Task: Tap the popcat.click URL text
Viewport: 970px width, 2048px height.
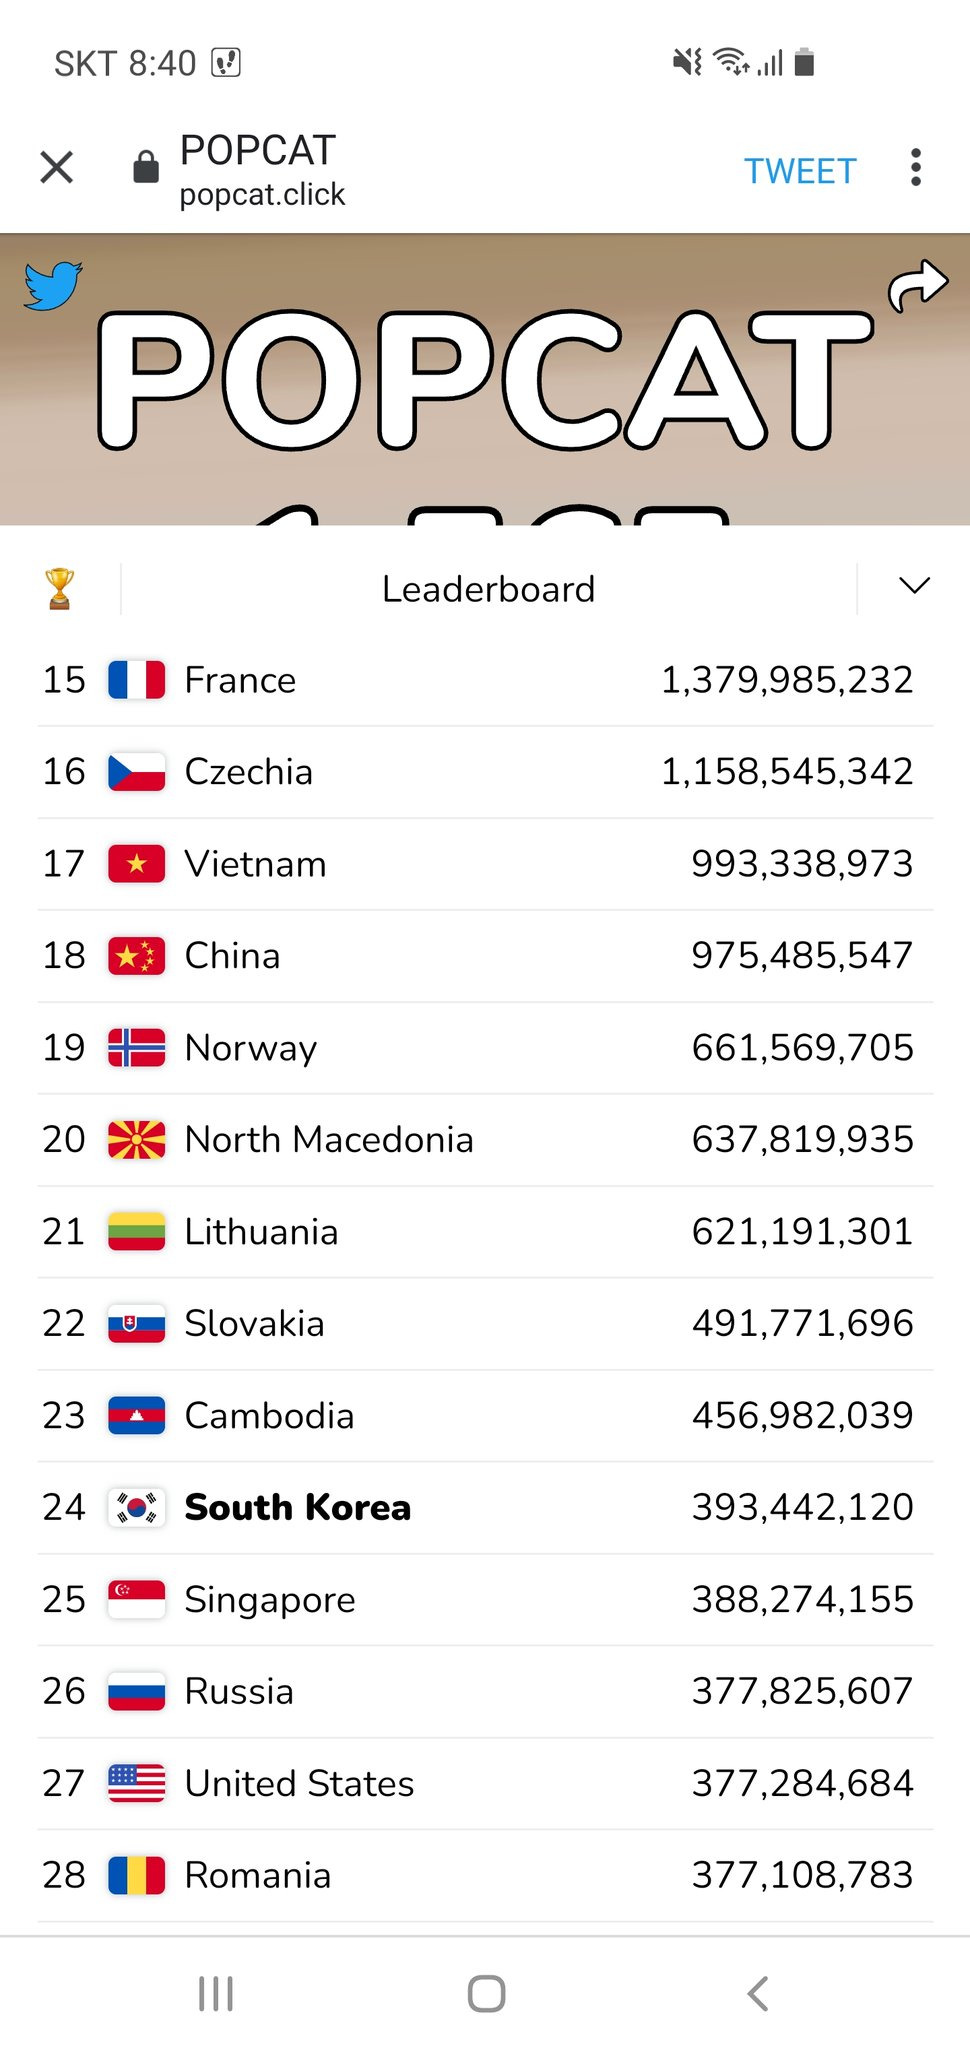Action: (262, 194)
